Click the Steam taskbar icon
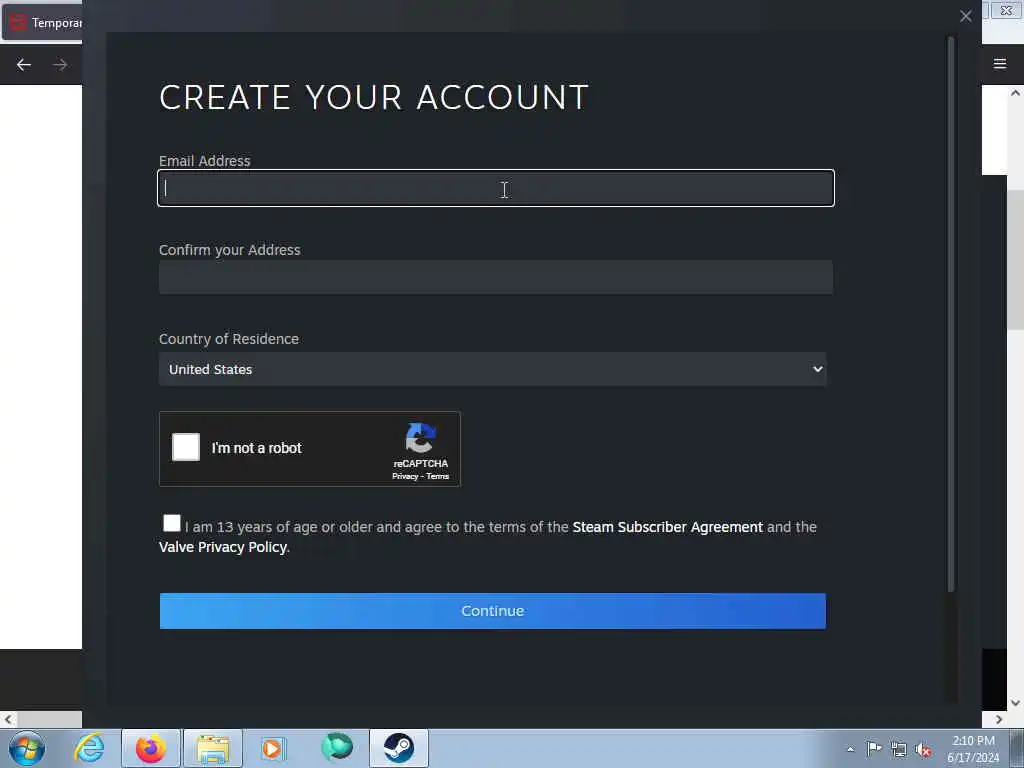The width and height of the screenshot is (1024, 768). pyautogui.click(x=398, y=748)
